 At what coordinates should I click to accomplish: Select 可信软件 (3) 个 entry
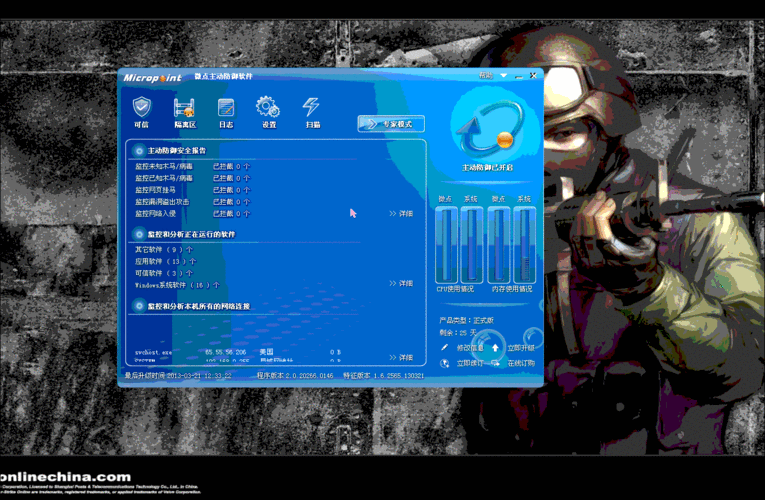(164, 273)
